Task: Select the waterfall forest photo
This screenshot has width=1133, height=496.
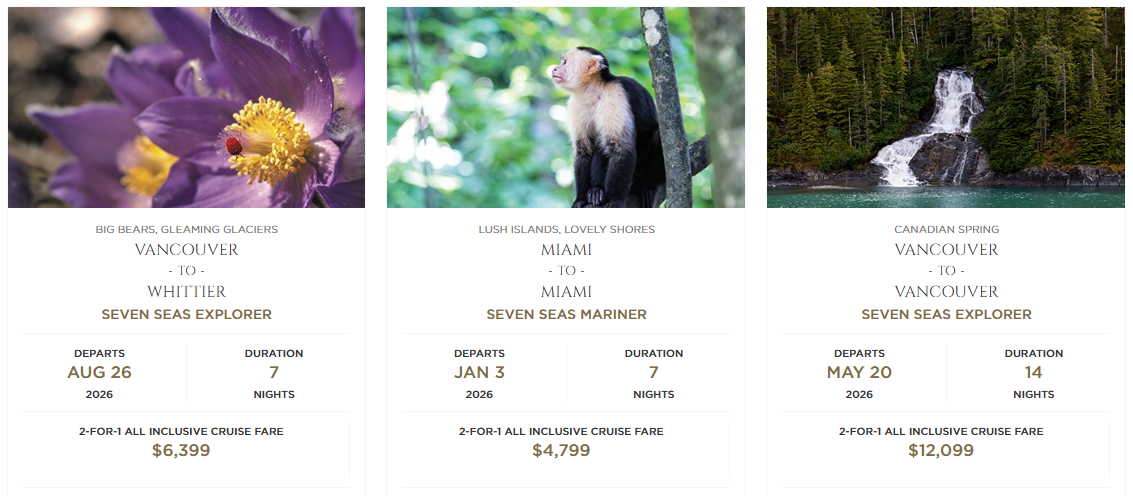Action: [946, 107]
